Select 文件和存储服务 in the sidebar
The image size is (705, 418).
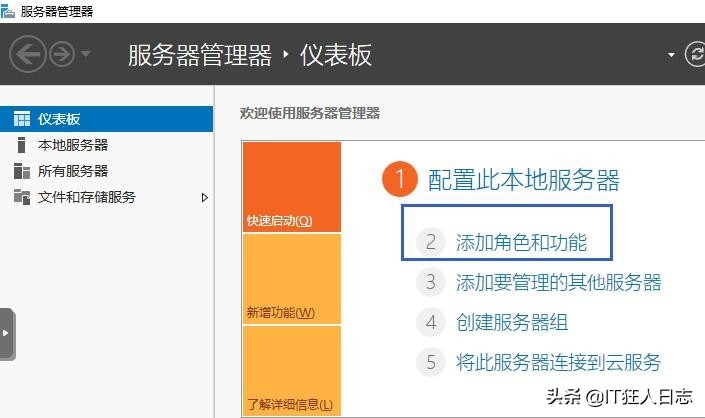(107, 197)
